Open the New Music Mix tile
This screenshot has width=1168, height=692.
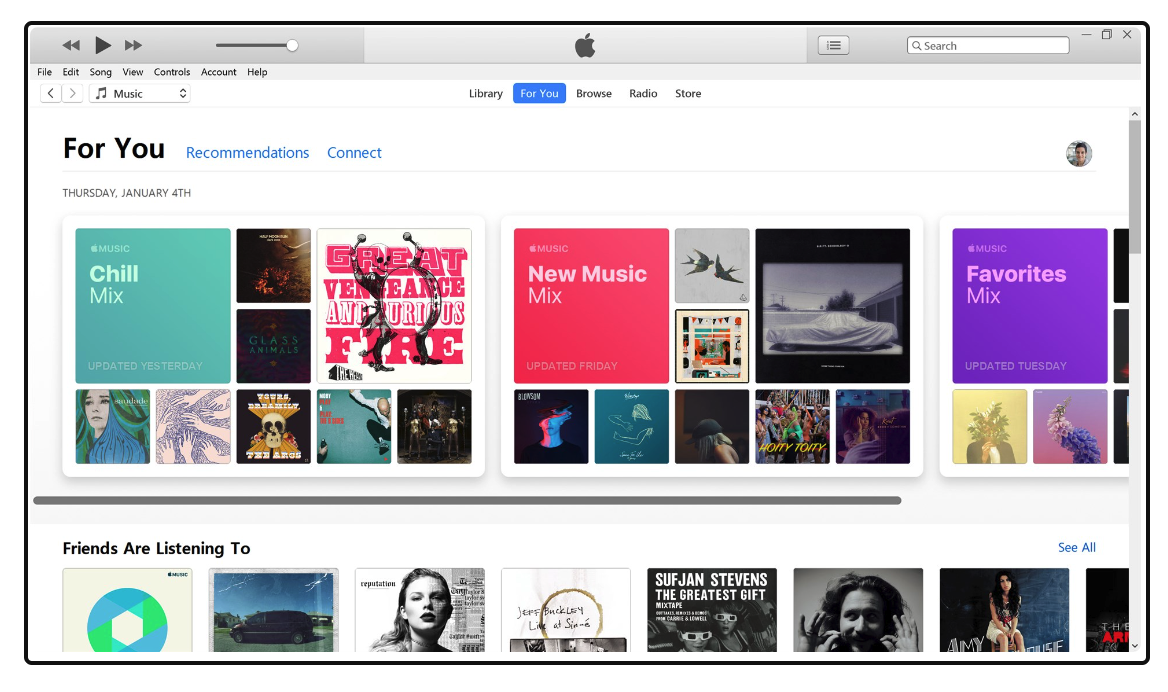[x=591, y=306]
